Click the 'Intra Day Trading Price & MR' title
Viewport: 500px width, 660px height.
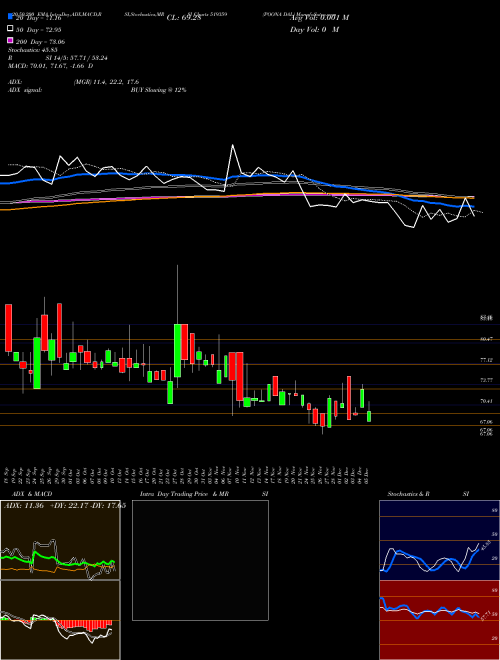[184, 494]
